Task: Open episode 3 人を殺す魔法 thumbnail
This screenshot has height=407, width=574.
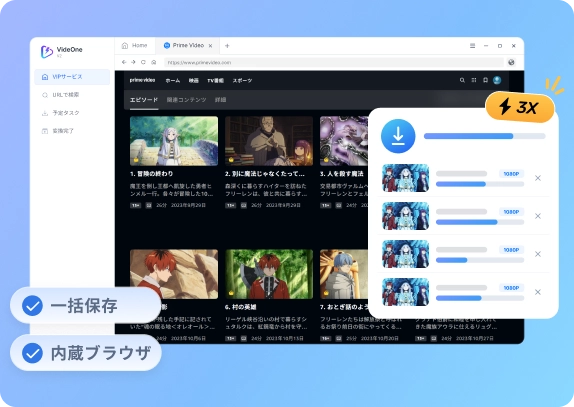Action: (344, 141)
